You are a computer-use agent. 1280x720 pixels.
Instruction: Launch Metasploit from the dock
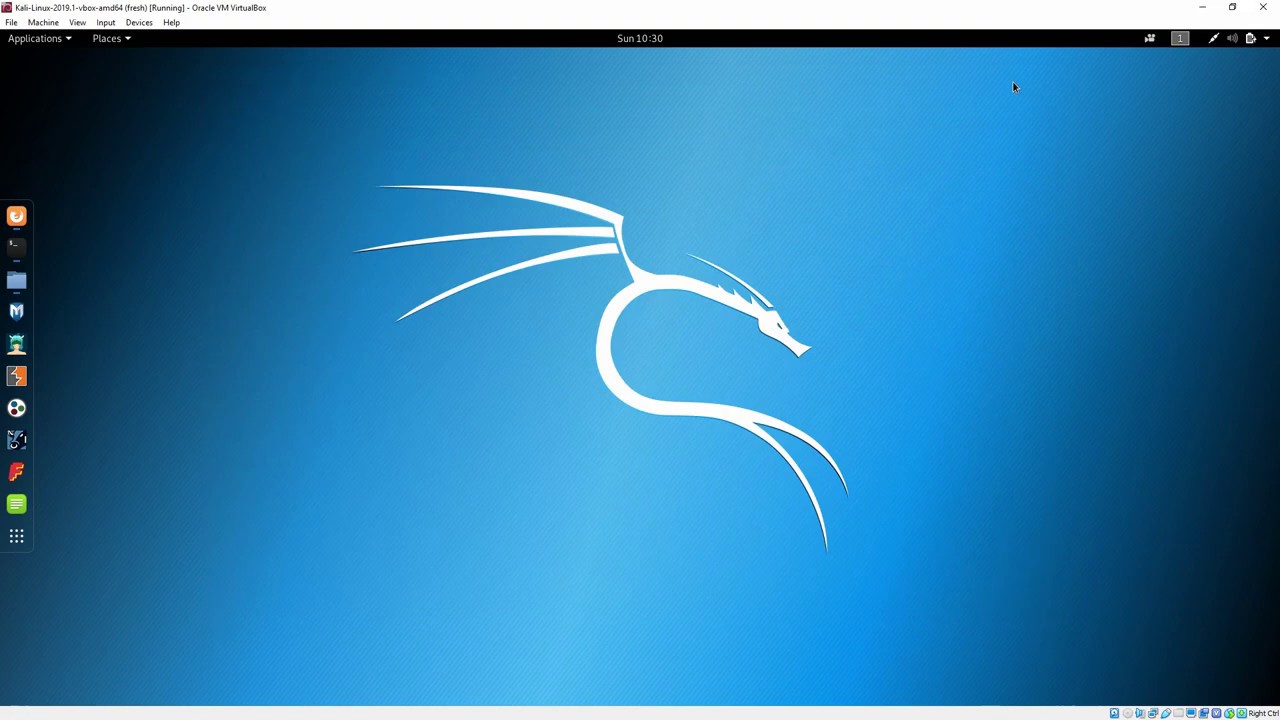[x=16, y=312]
